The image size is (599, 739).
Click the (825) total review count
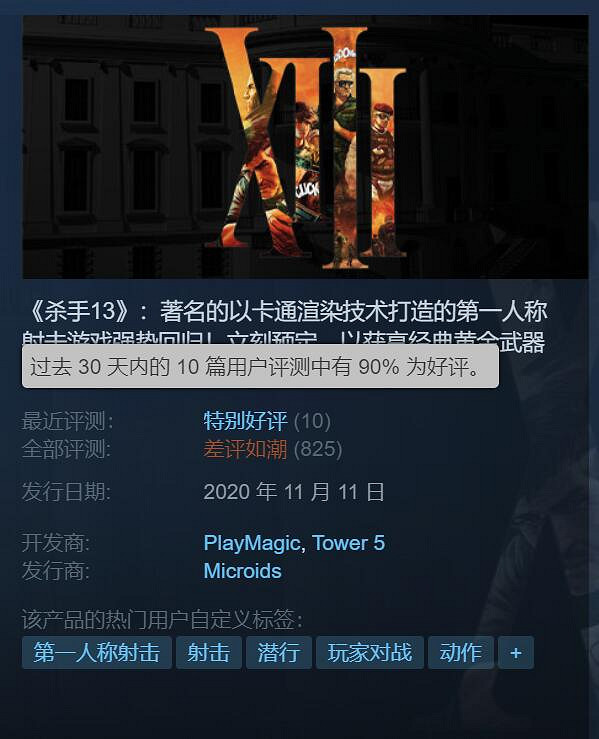[x=318, y=449]
